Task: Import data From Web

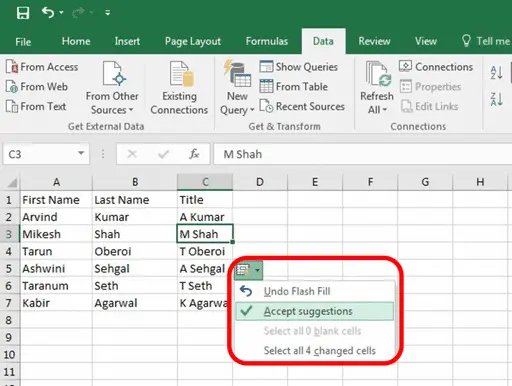Action: 37,87
